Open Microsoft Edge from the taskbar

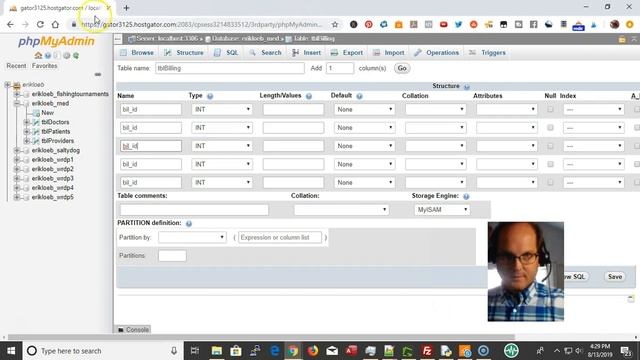click(275, 351)
